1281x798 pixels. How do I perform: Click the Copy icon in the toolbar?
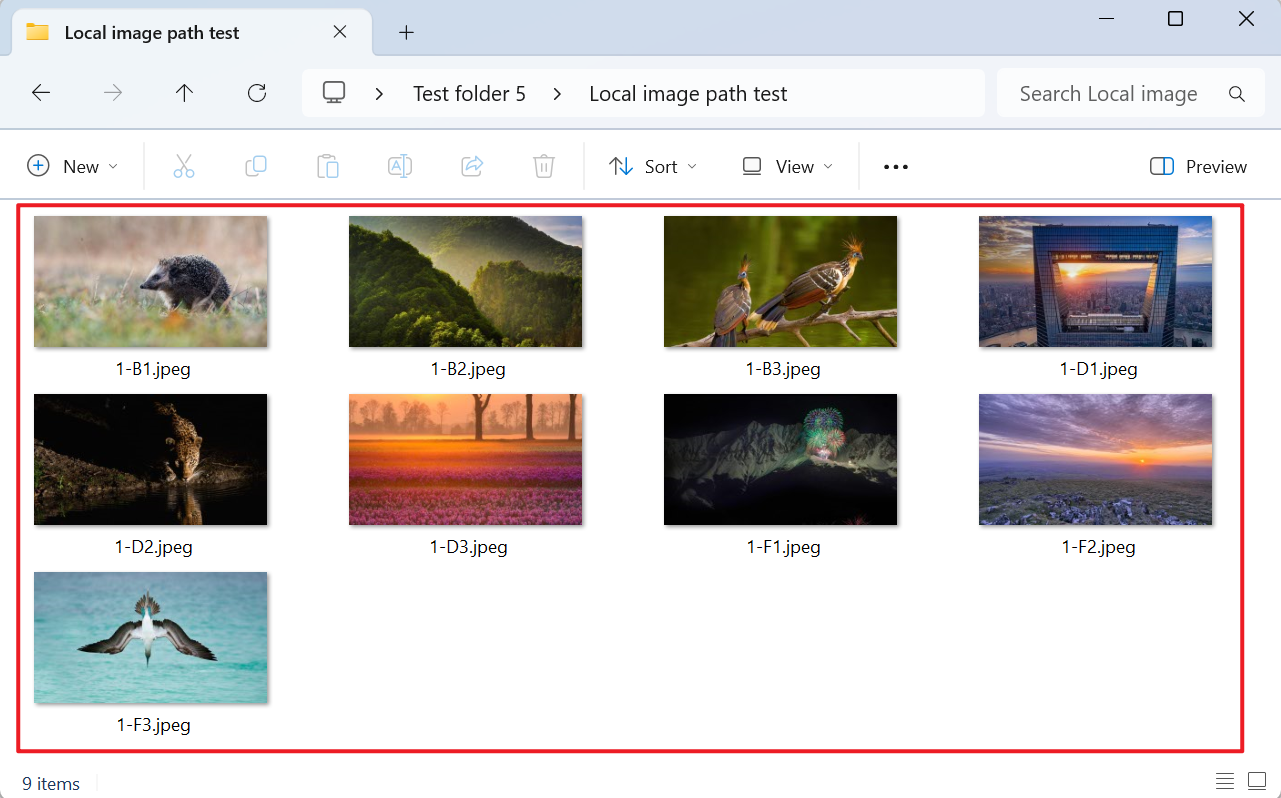256,166
